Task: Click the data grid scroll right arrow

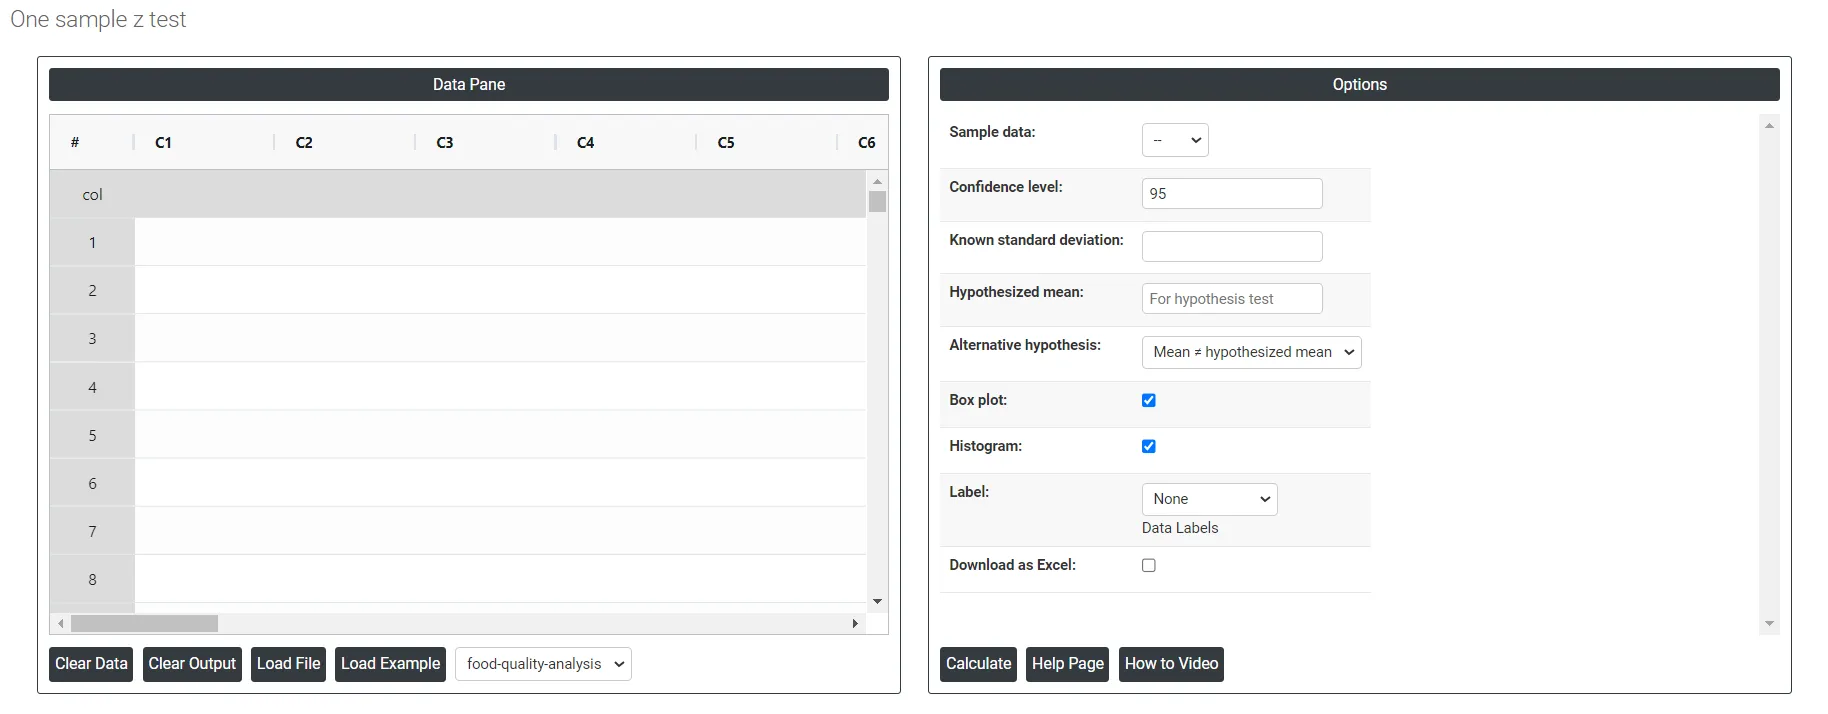Action: click(x=855, y=624)
